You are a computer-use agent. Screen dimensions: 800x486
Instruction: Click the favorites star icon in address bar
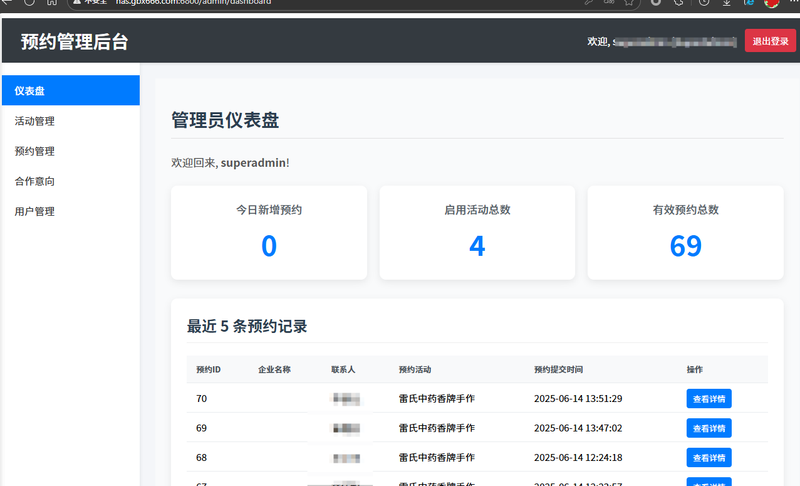629,3
